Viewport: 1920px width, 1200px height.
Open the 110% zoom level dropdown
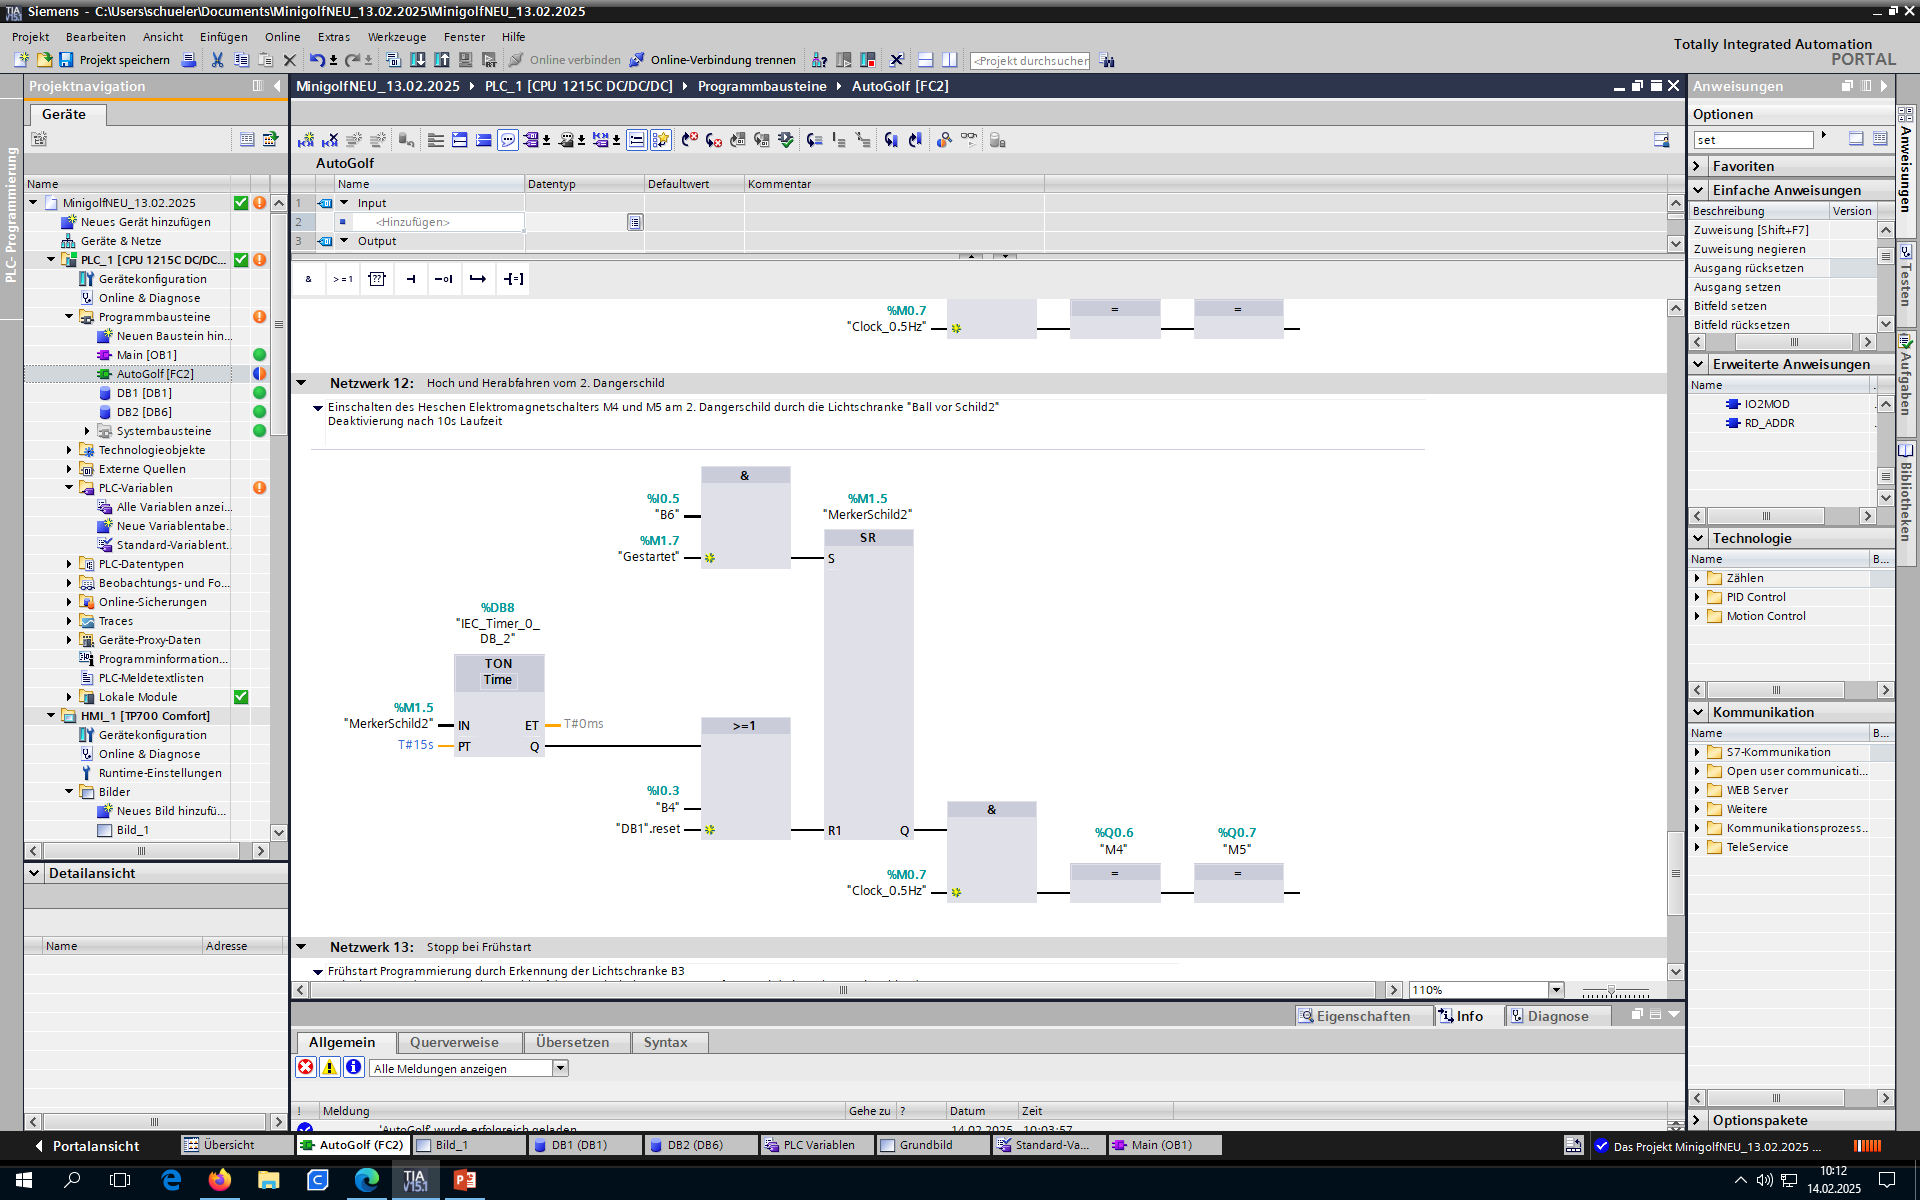(1555, 990)
